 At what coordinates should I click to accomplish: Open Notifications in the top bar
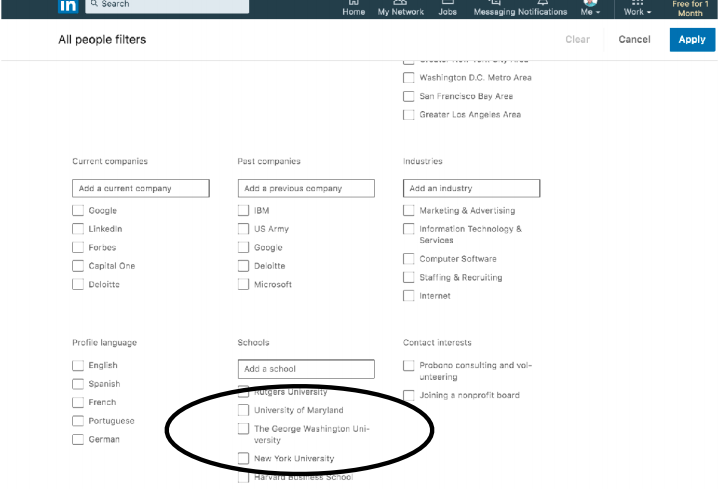click(x=542, y=8)
